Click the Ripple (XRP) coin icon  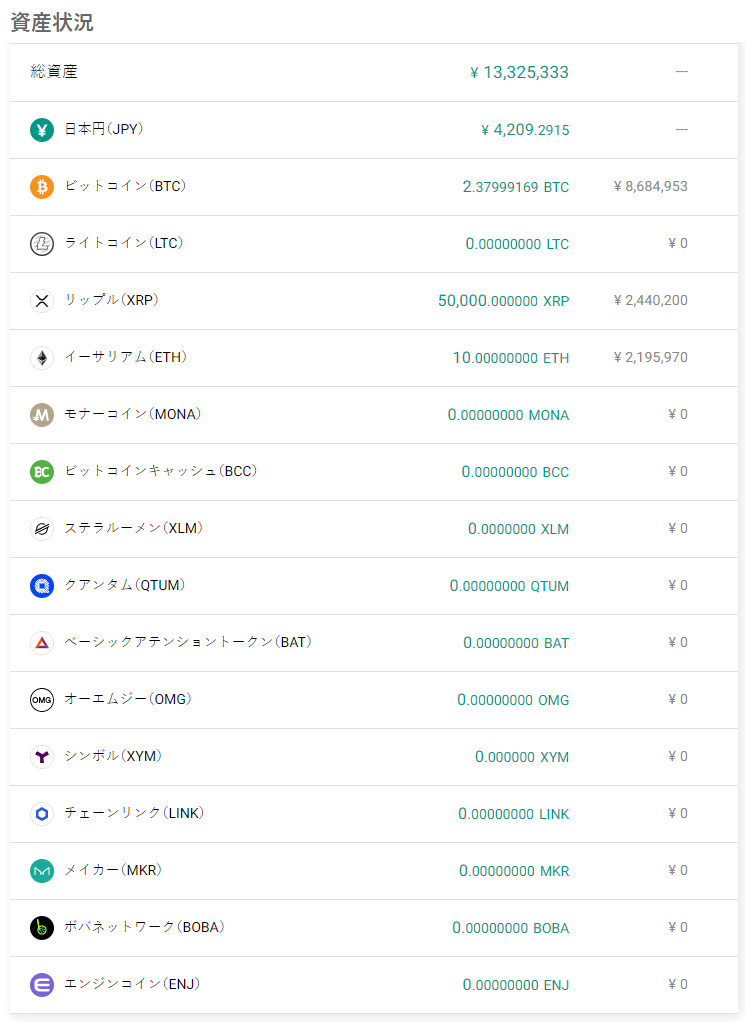[42, 301]
